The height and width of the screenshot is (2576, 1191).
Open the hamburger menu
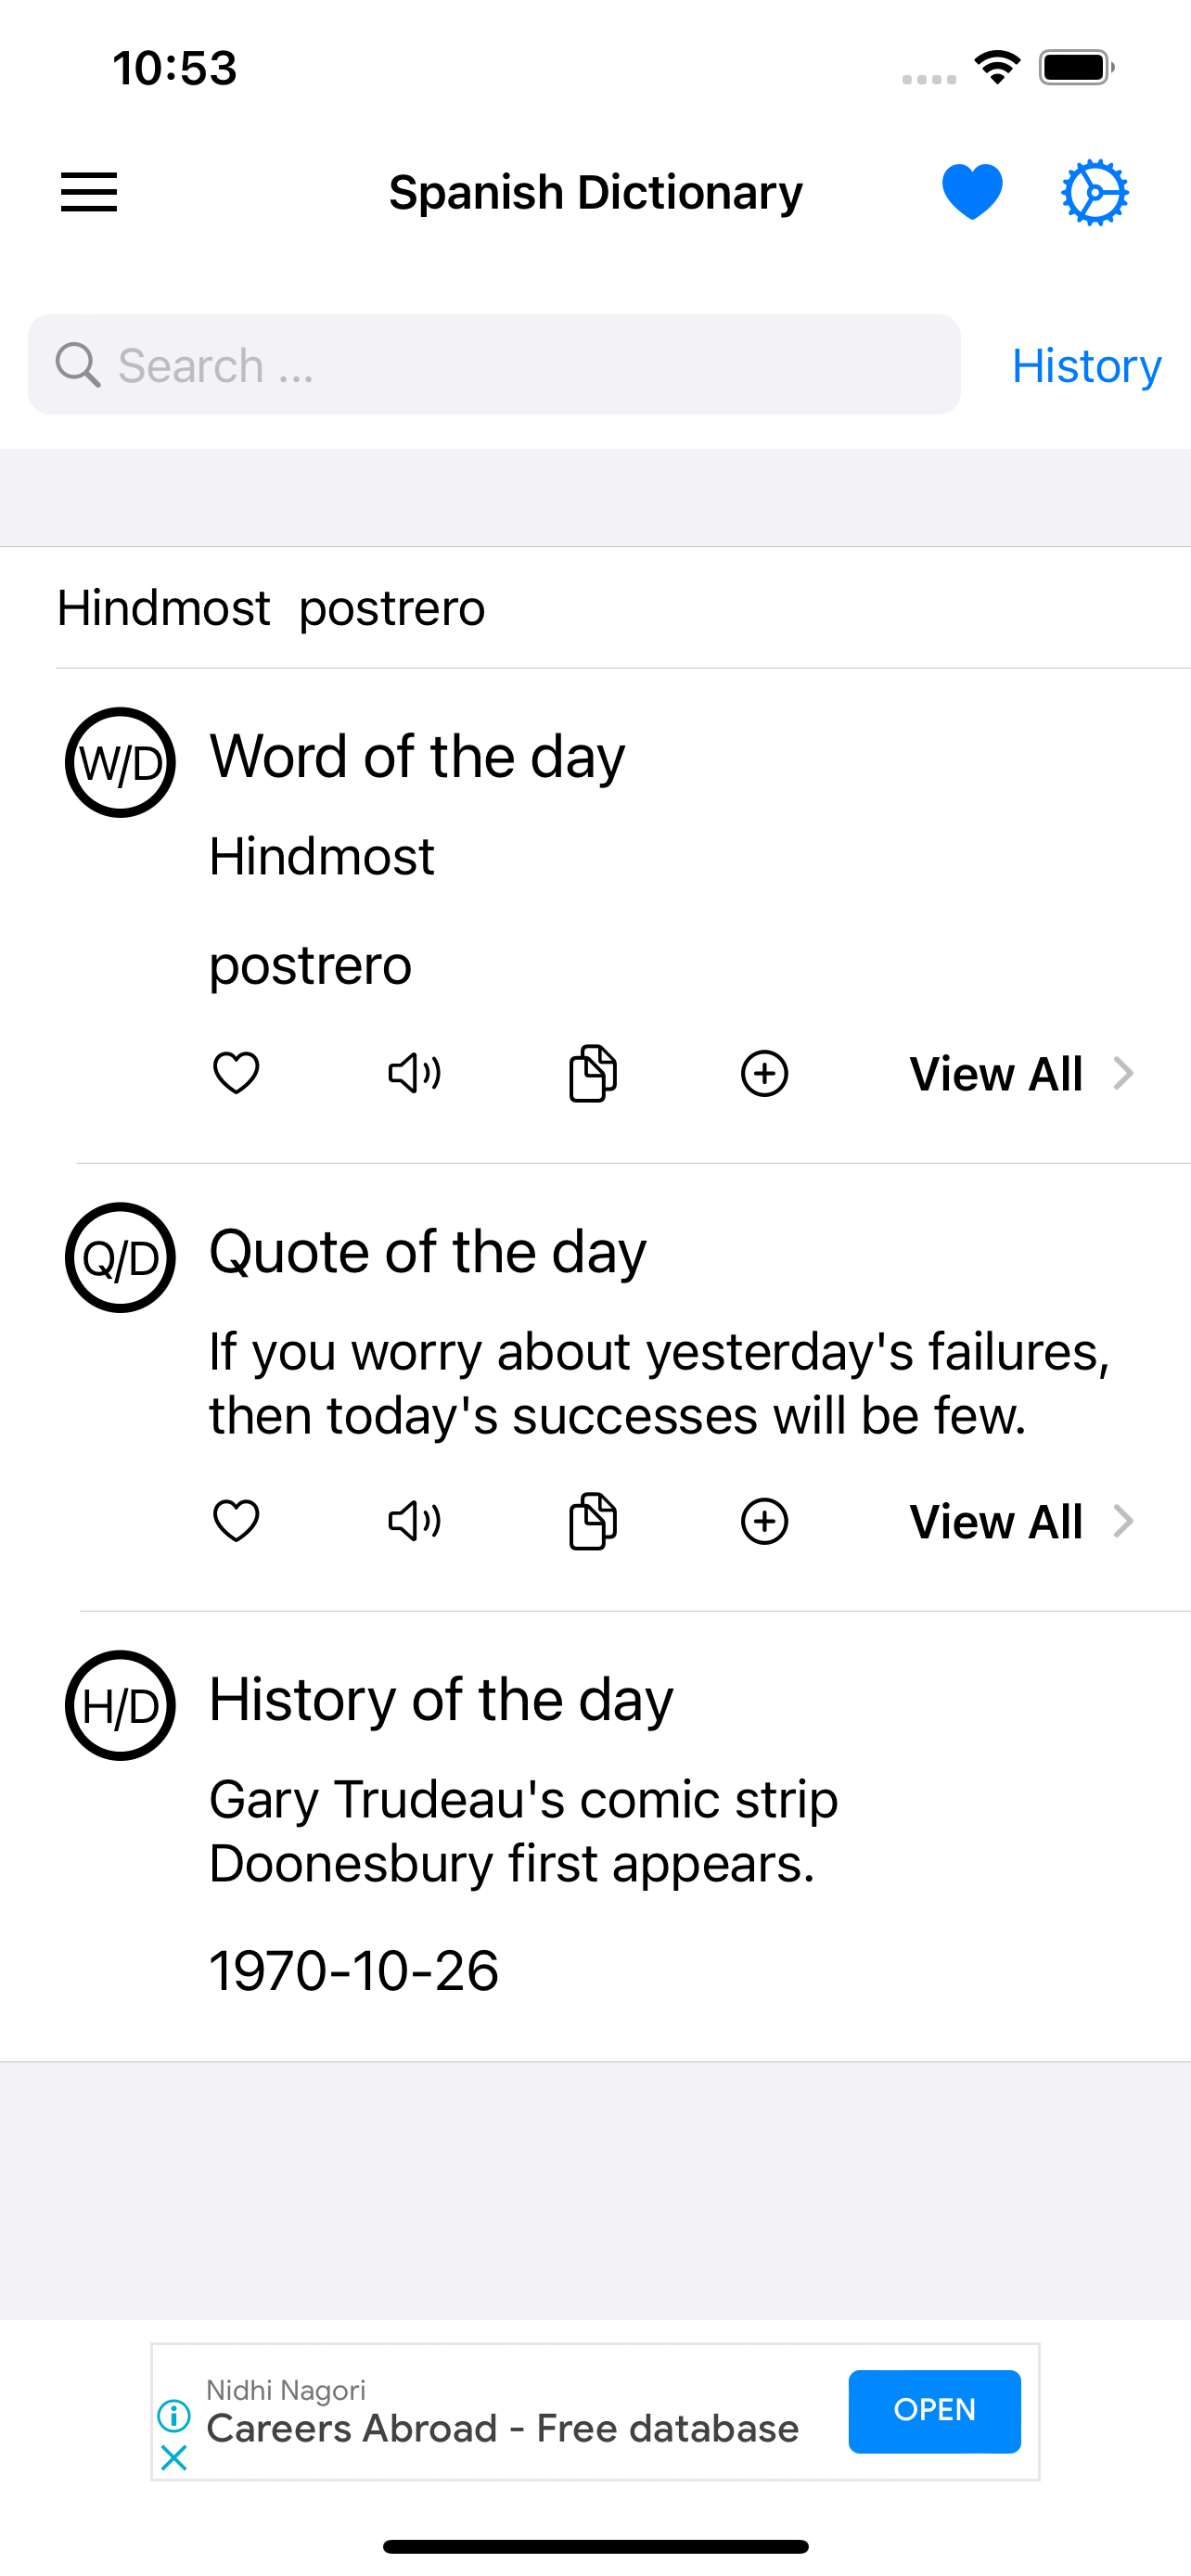tap(89, 192)
